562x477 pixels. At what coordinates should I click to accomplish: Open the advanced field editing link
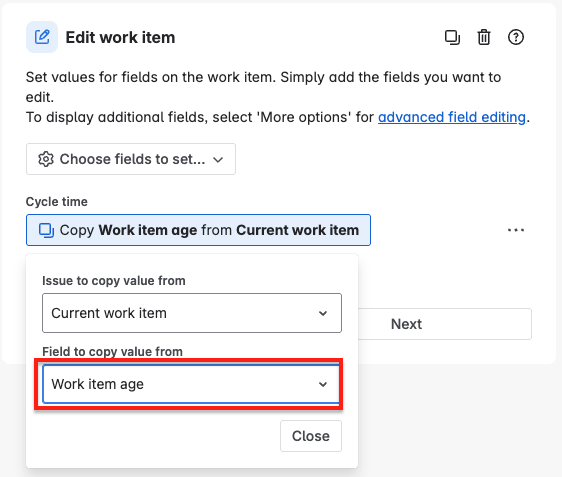coord(452,117)
